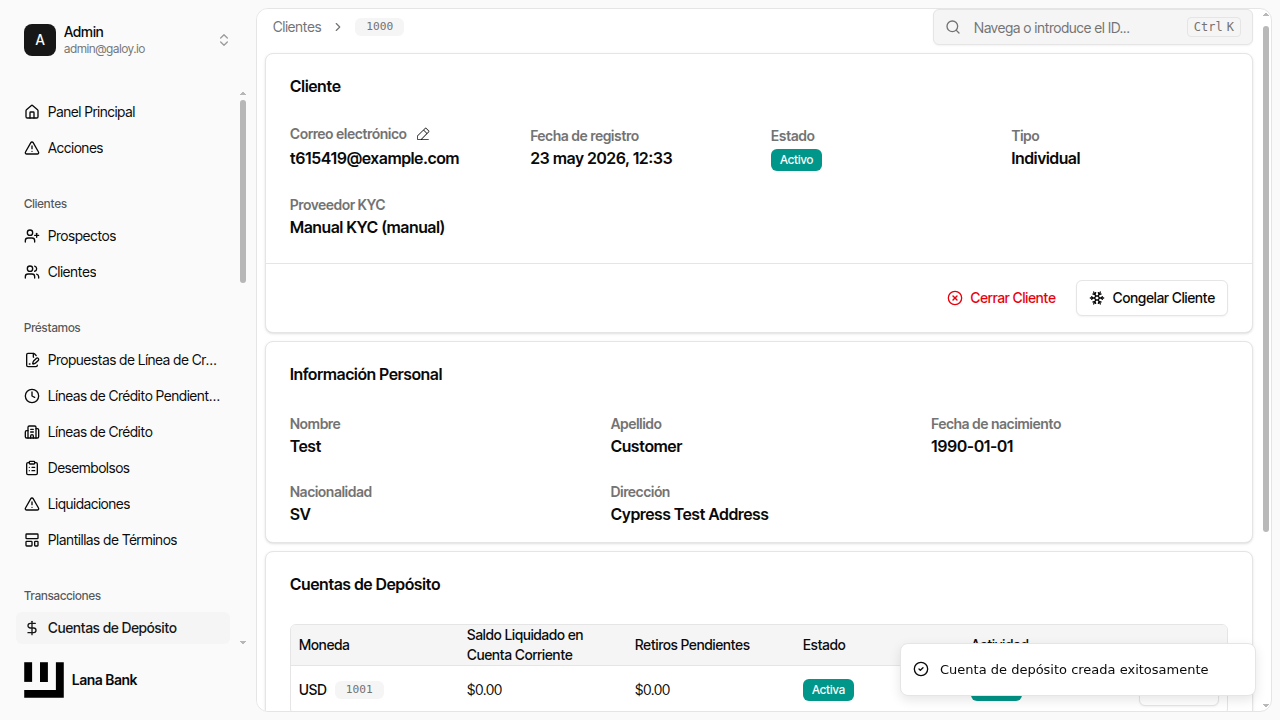
Task: Click Saldo Liquidado en Cuenta Corriente header
Action: click(x=525, y=645)
